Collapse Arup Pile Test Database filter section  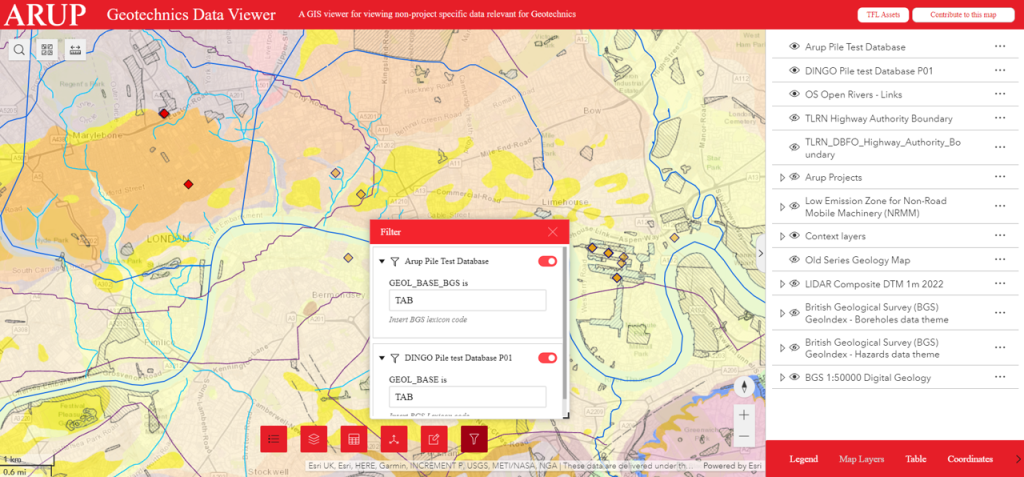[382, 261]
